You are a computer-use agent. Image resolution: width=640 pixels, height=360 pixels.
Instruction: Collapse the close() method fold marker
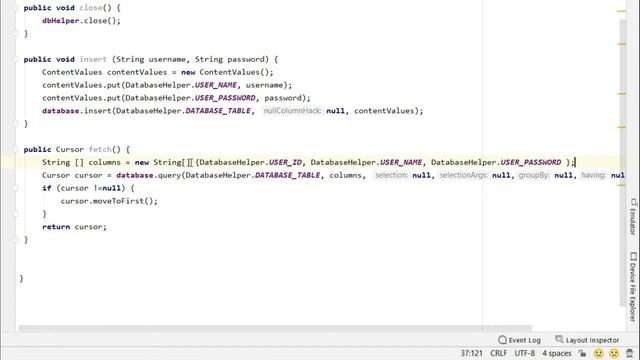15,8
